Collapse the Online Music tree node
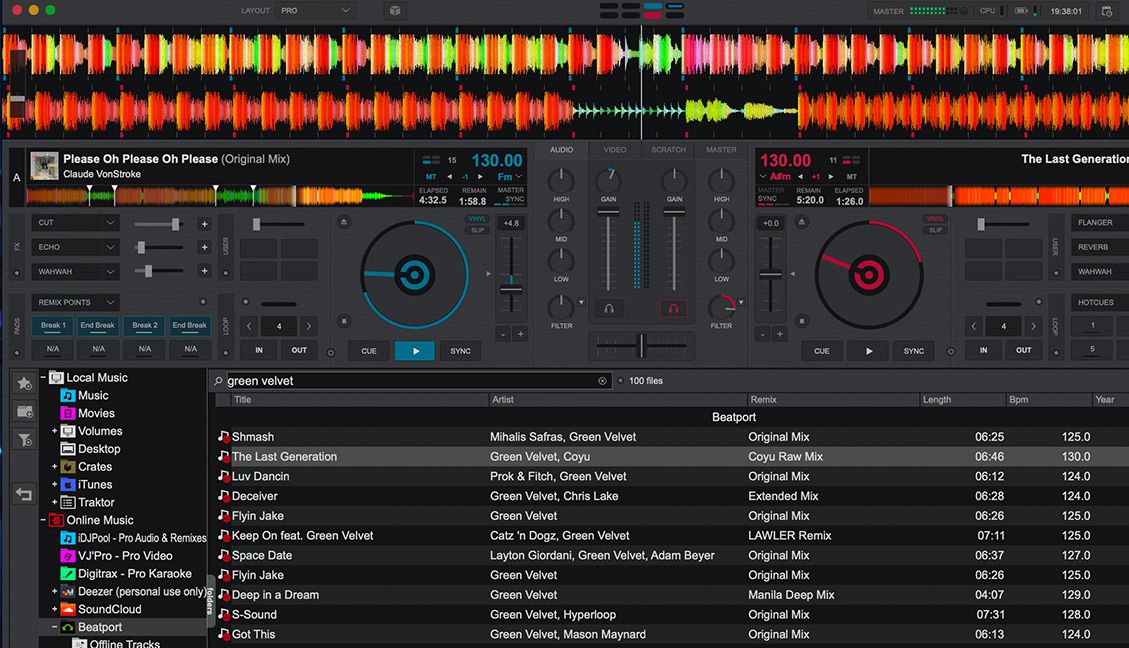 click(x=43, y=520)
